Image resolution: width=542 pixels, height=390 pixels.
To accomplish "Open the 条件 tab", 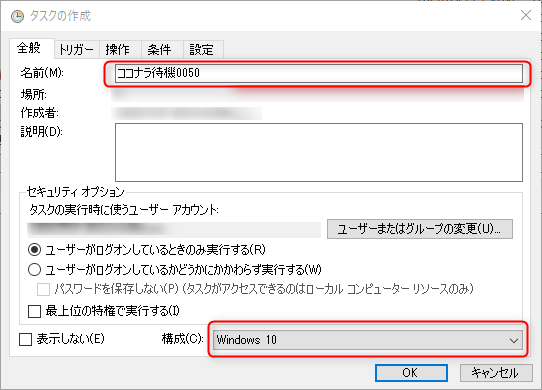I will [x=162, y=49].
